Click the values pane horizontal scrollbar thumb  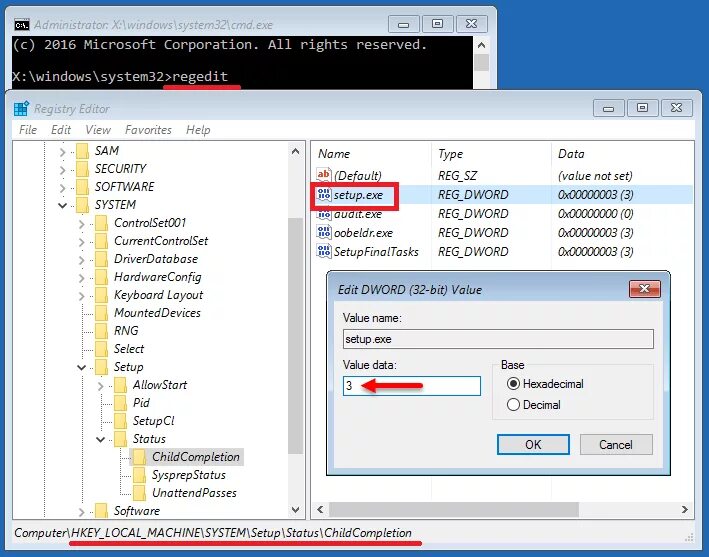[454, 510]
